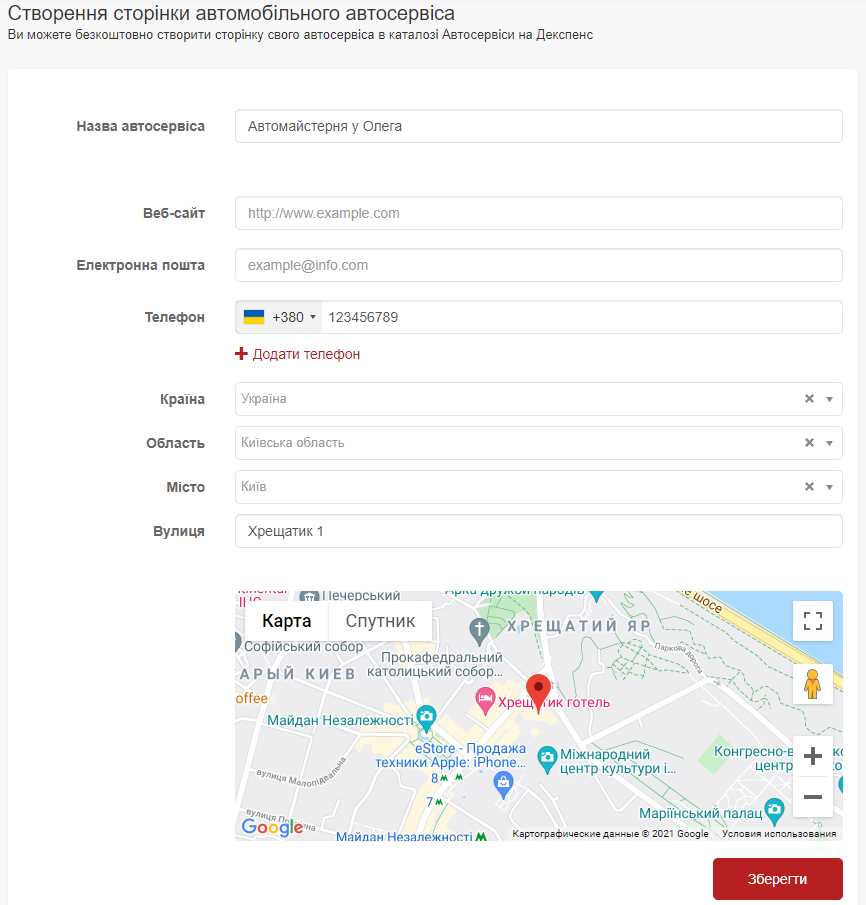Open the +380 country code dropdown
The width and height of the screenshot is (866, 905).
[x=280, y=317]
